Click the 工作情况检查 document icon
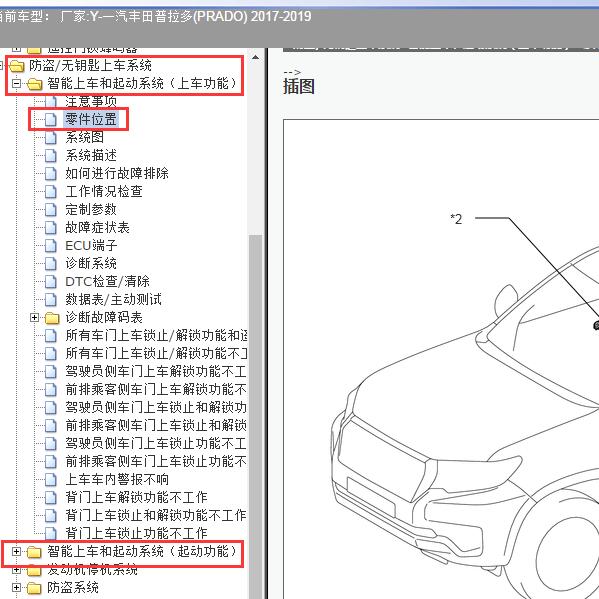The width and height of the screenshot is (599, 599). 50,191
